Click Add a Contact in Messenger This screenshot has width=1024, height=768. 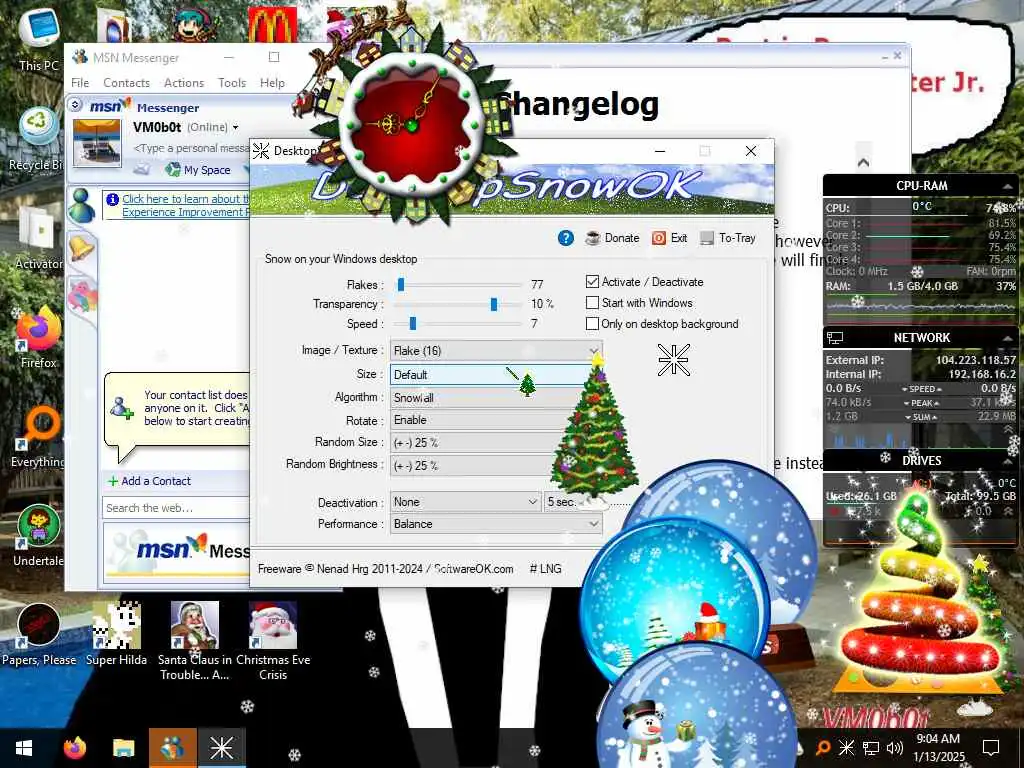pos(150,481)
